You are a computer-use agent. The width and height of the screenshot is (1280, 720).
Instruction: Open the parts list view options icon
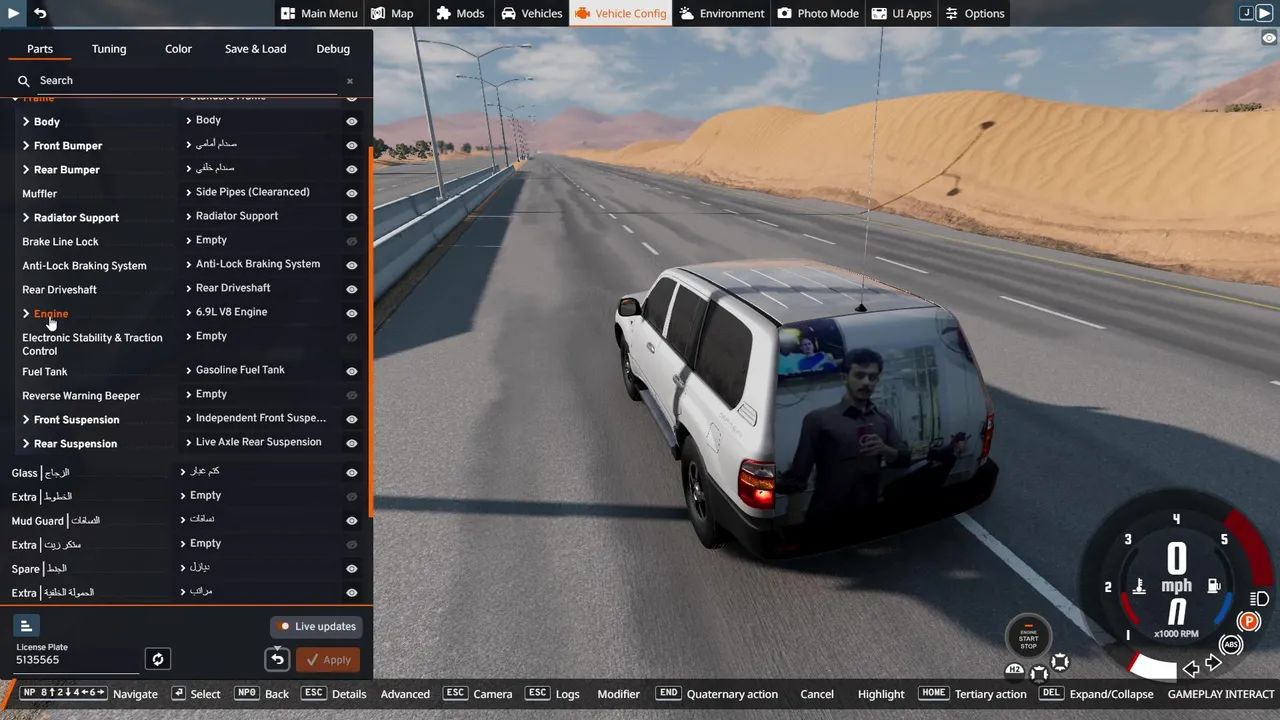26,625
